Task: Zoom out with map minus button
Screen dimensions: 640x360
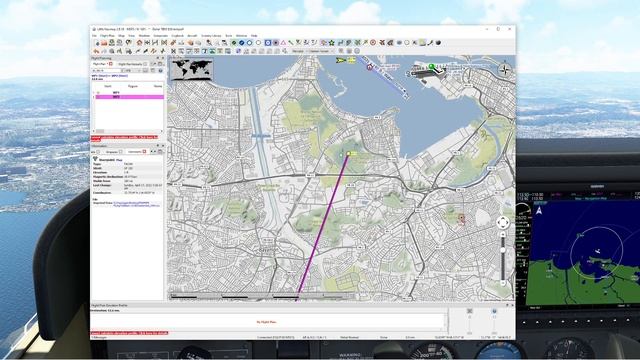Action: pyautogui.click(x=503, y=283)
